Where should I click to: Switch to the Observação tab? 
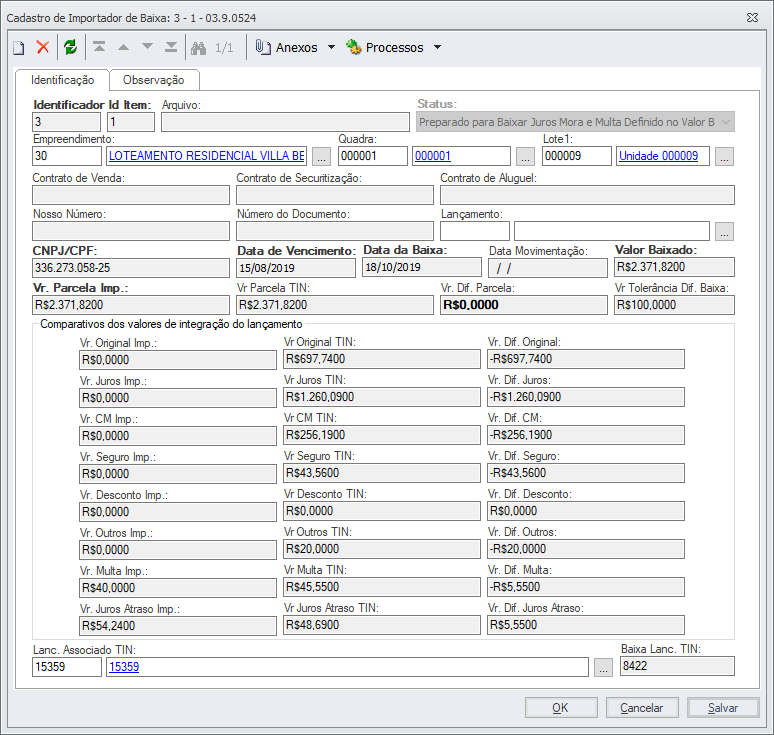coord(154,80)
